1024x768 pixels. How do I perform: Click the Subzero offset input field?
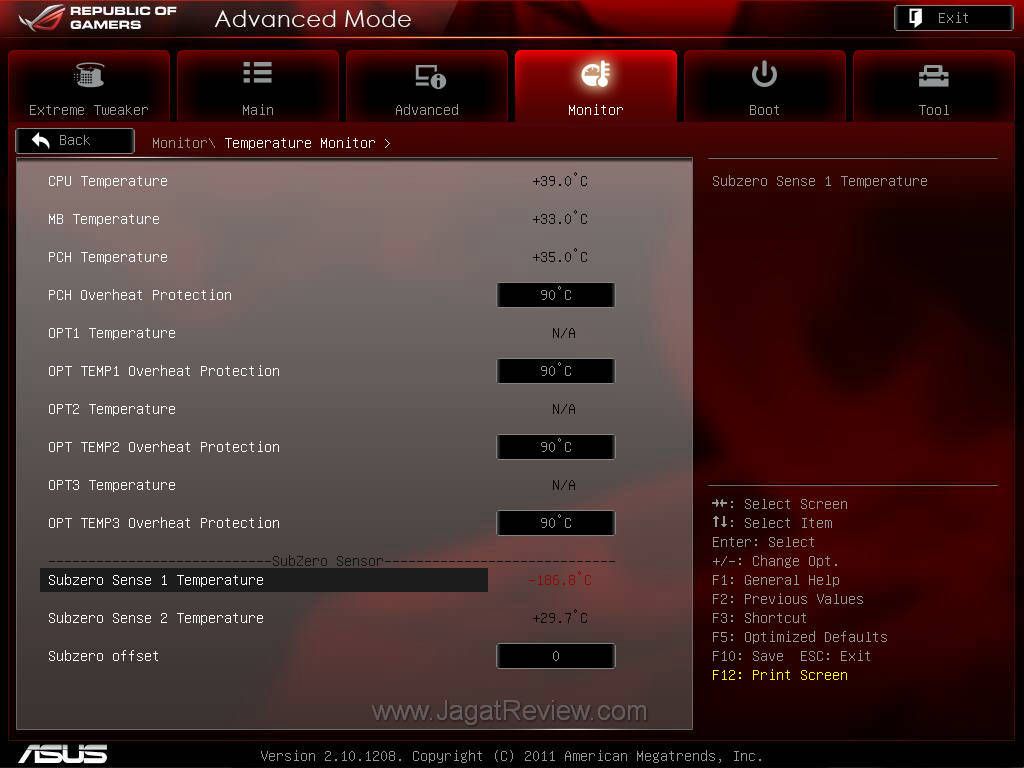click(556, 656)
